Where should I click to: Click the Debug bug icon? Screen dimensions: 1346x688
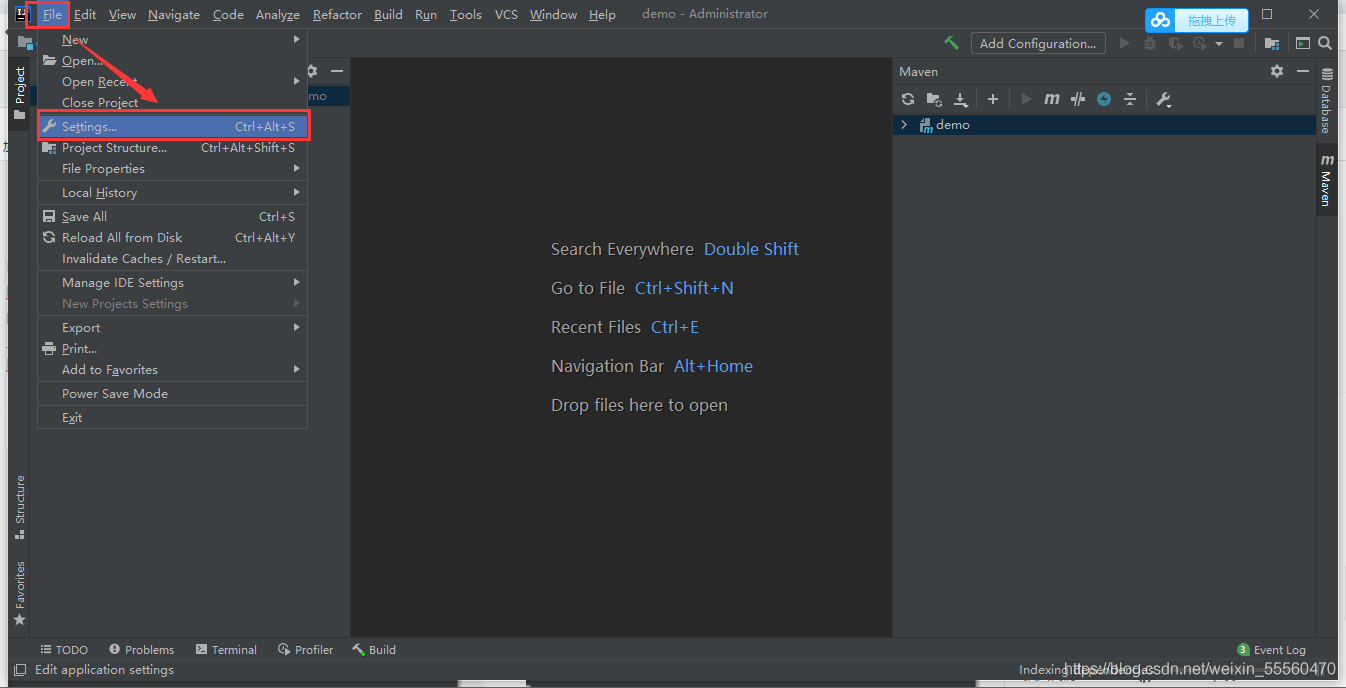[1150, 43]
